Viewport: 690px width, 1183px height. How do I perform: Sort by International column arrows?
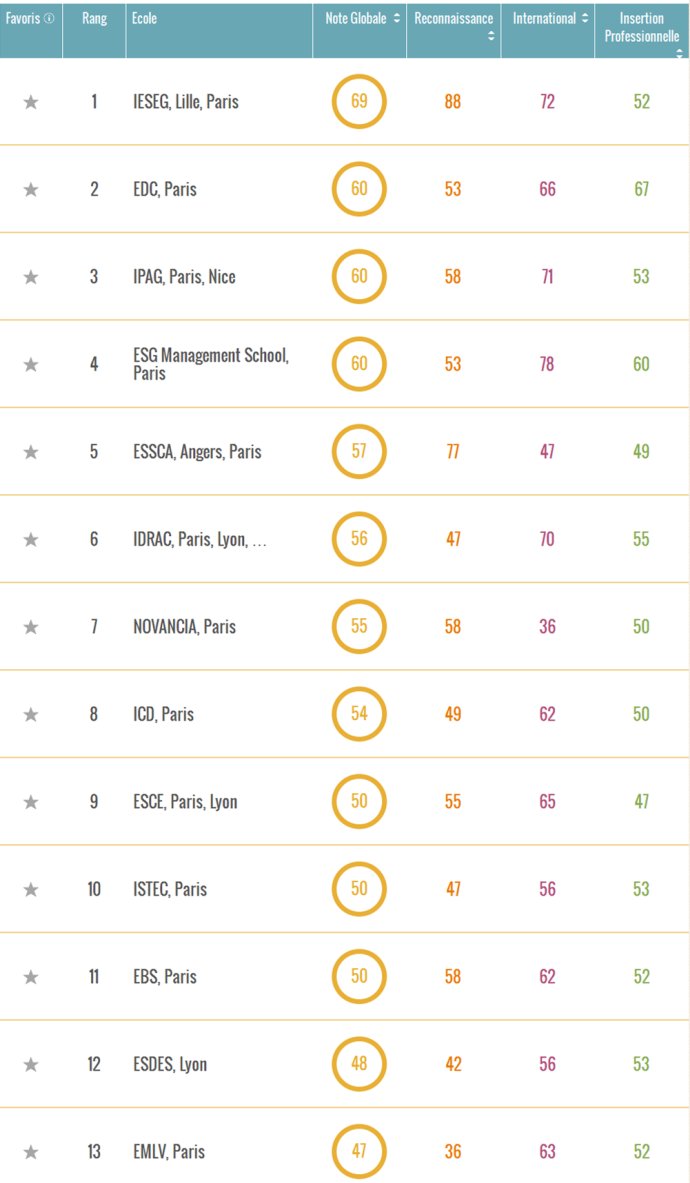[584, 19]
